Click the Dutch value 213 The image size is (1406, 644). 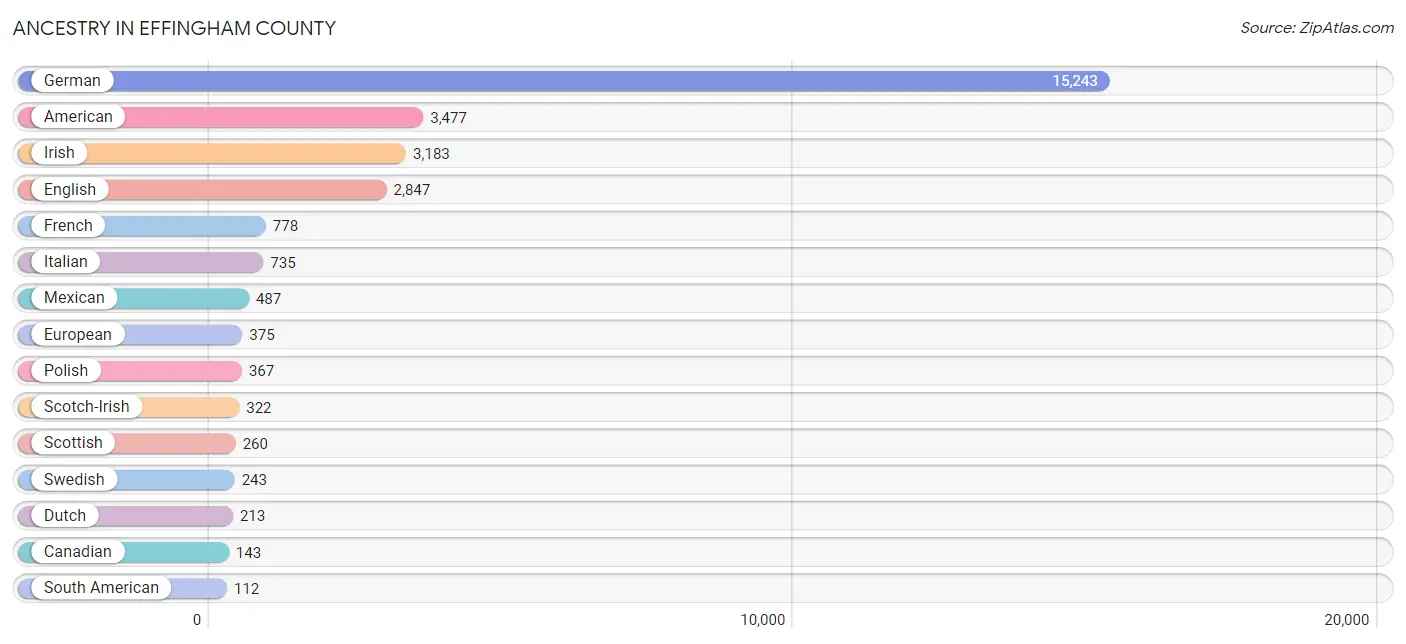[253, 516]
